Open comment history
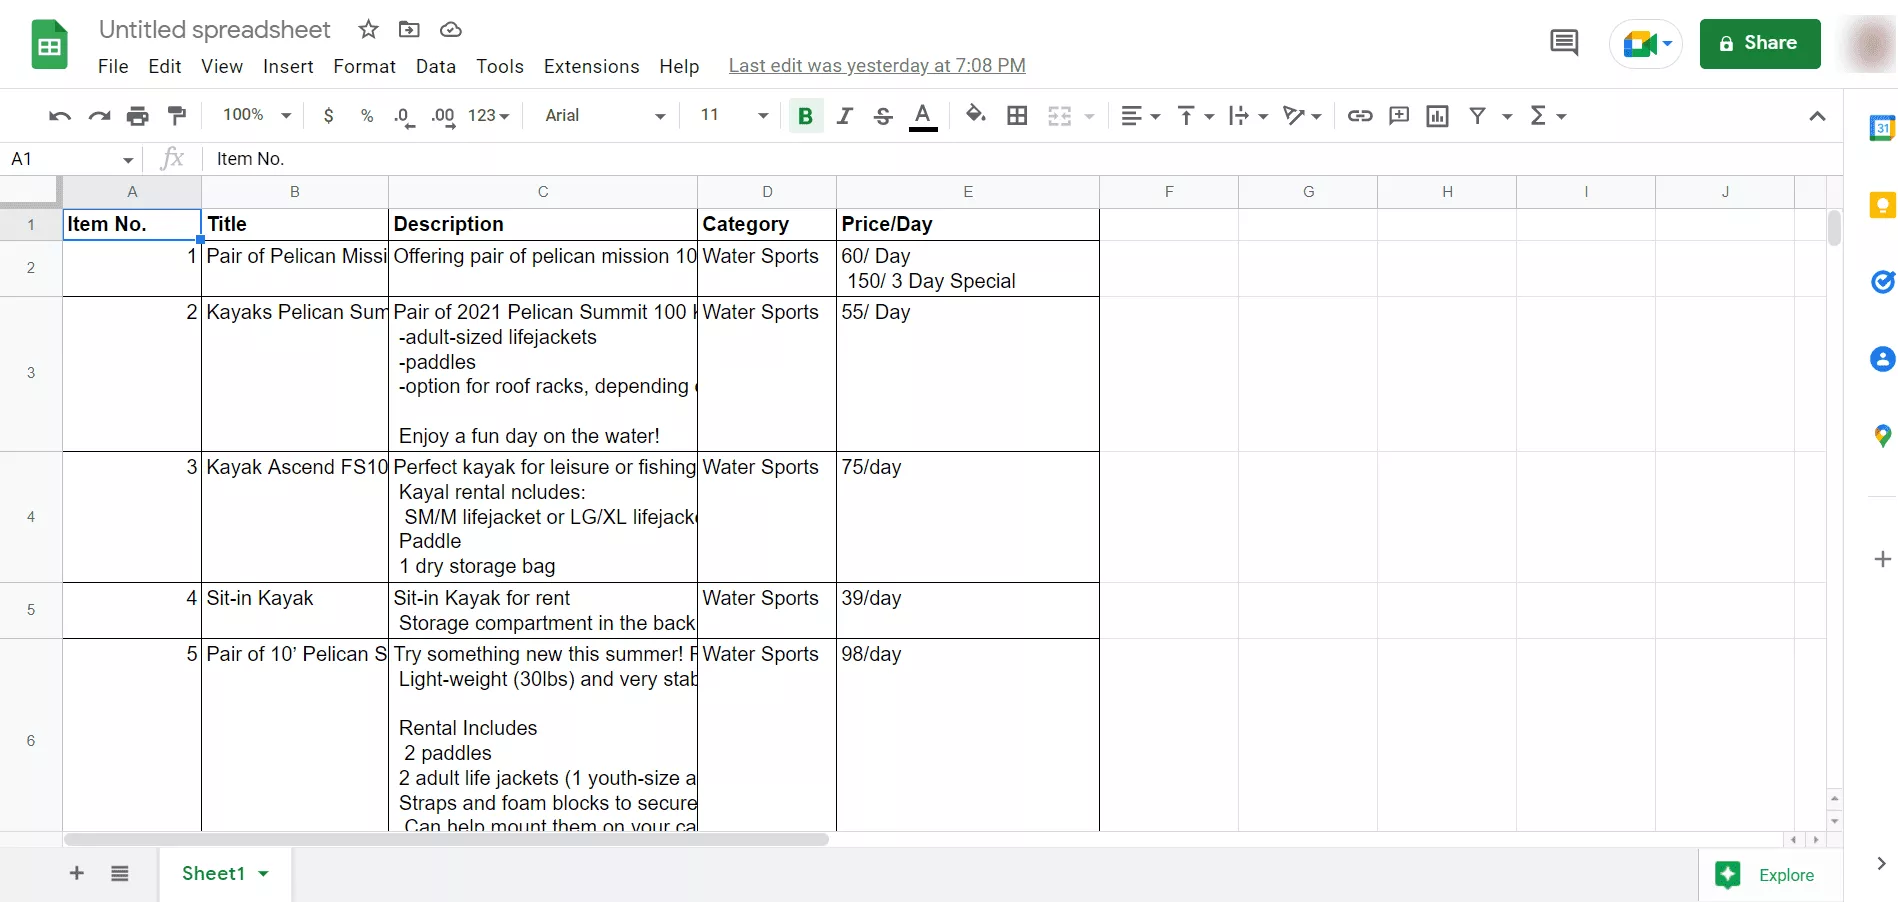 pos(1563,43)
